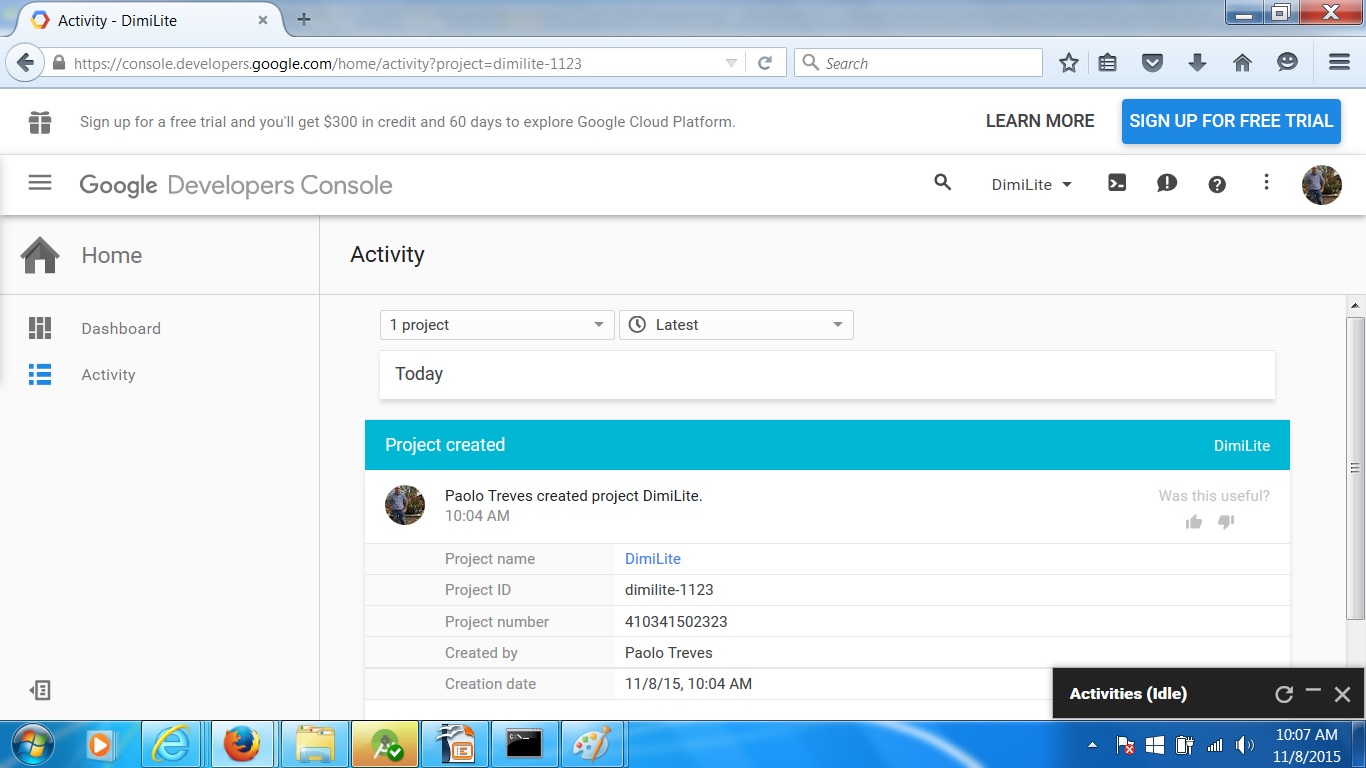Go to Firefox home page icon
The width and height of the screenshot is (1366, 768).
point(1242,63)
